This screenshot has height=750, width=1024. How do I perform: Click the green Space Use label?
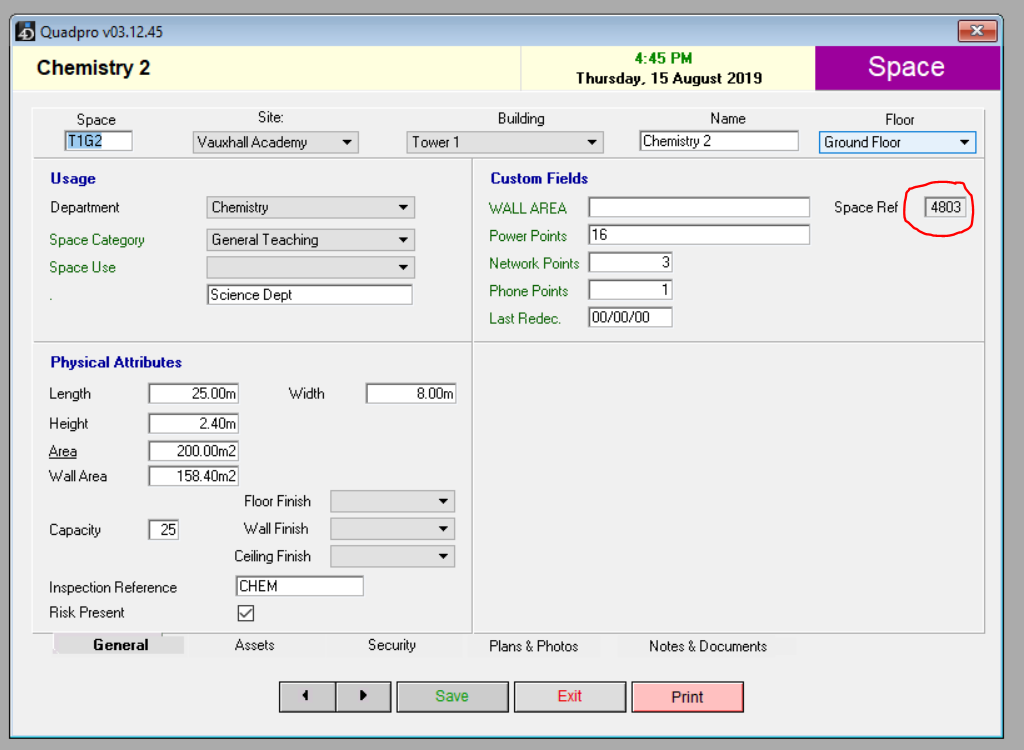tap(82, 267)
